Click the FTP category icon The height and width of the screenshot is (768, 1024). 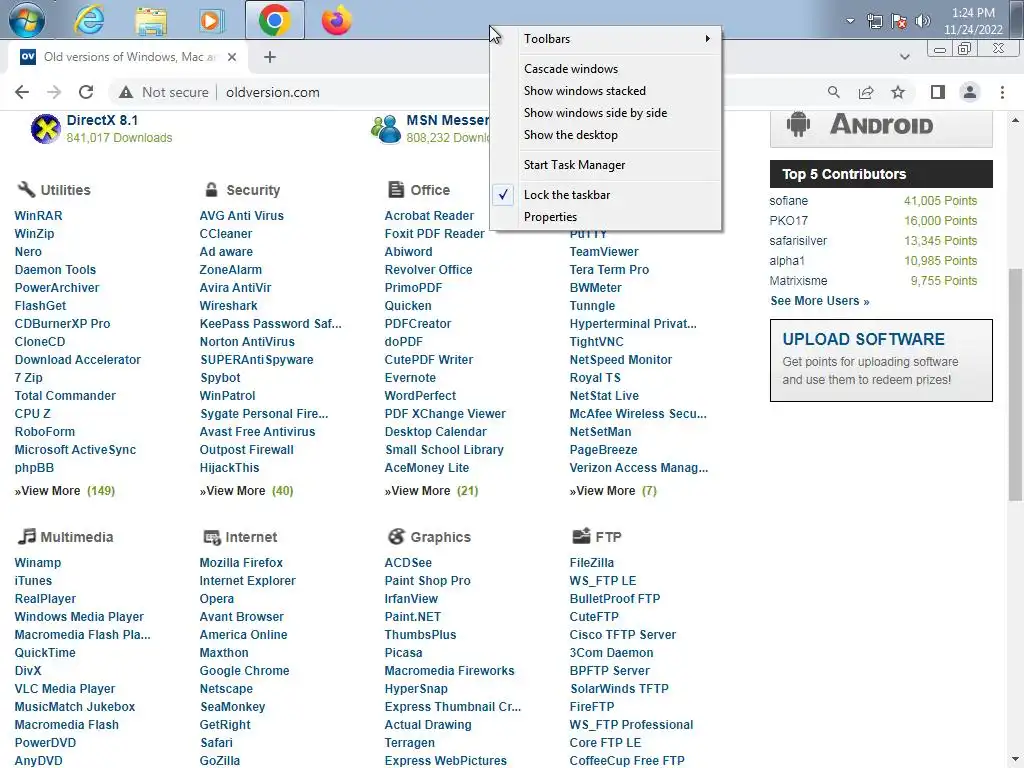click(x=581, y=536)
